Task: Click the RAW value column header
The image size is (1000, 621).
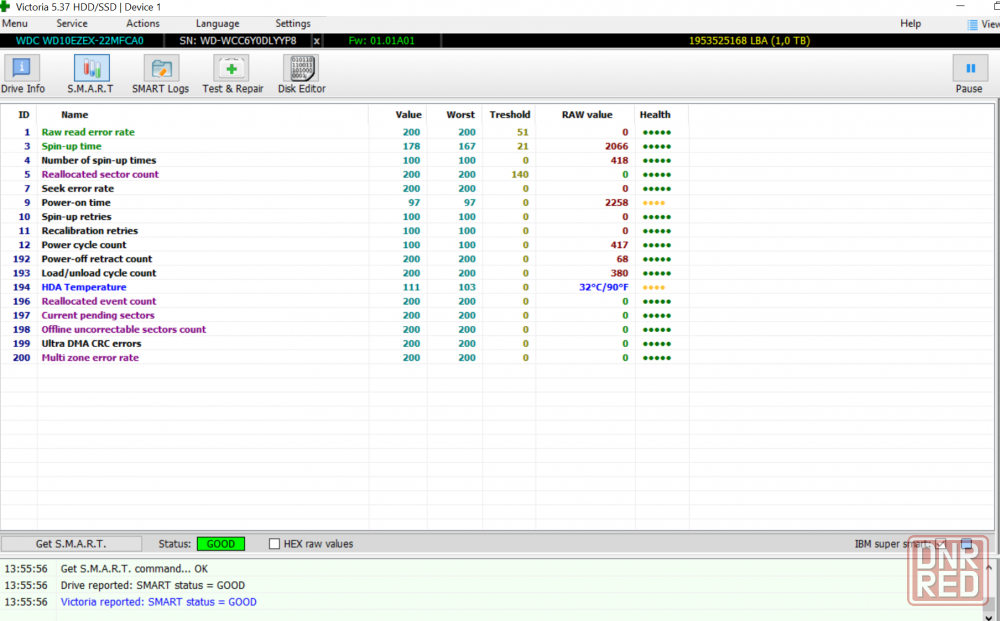Action: coord(587,115)
